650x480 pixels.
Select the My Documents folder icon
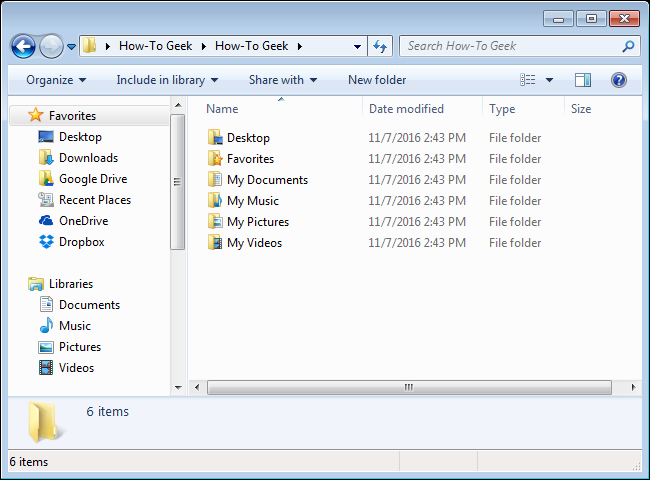pyautogui.click(x=215, y=179)
